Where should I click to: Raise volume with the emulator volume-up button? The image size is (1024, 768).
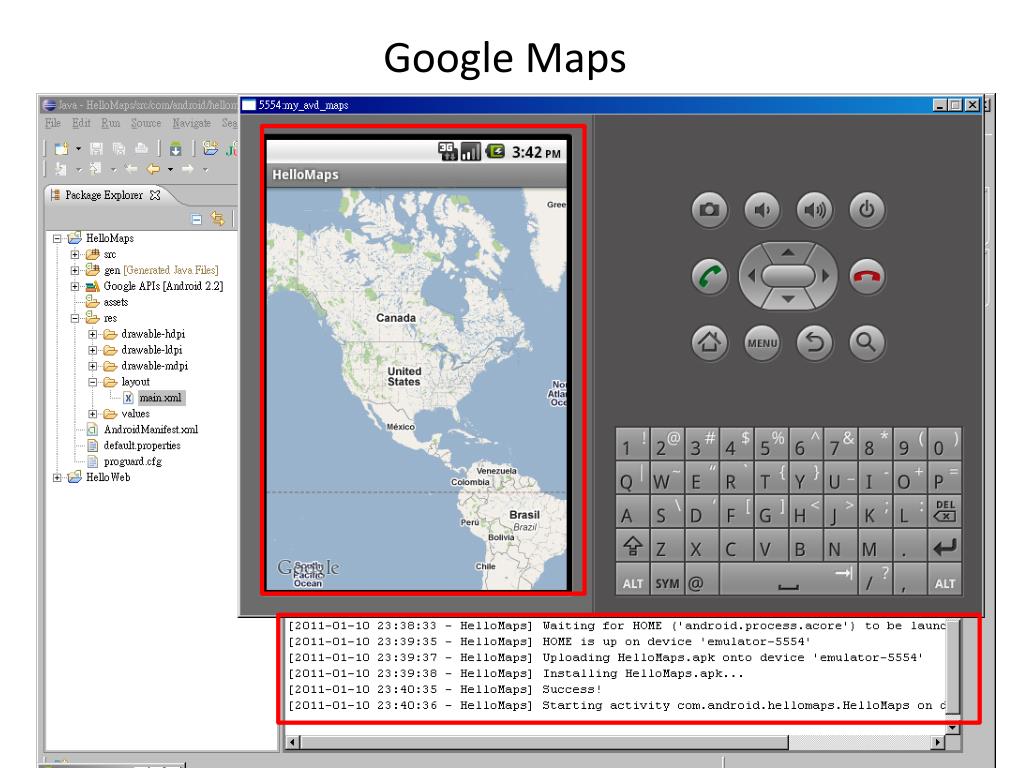814,210
